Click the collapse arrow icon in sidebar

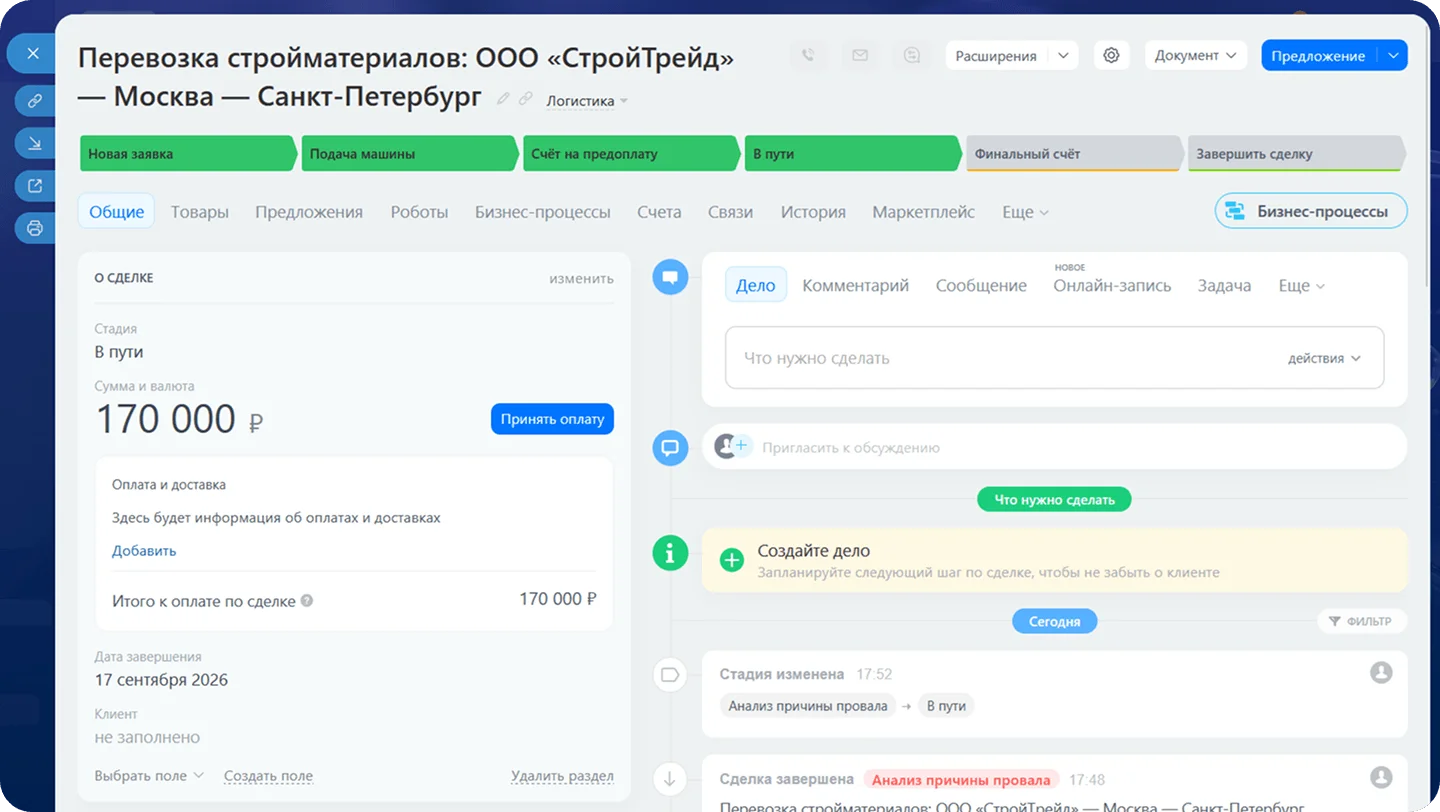35,143
